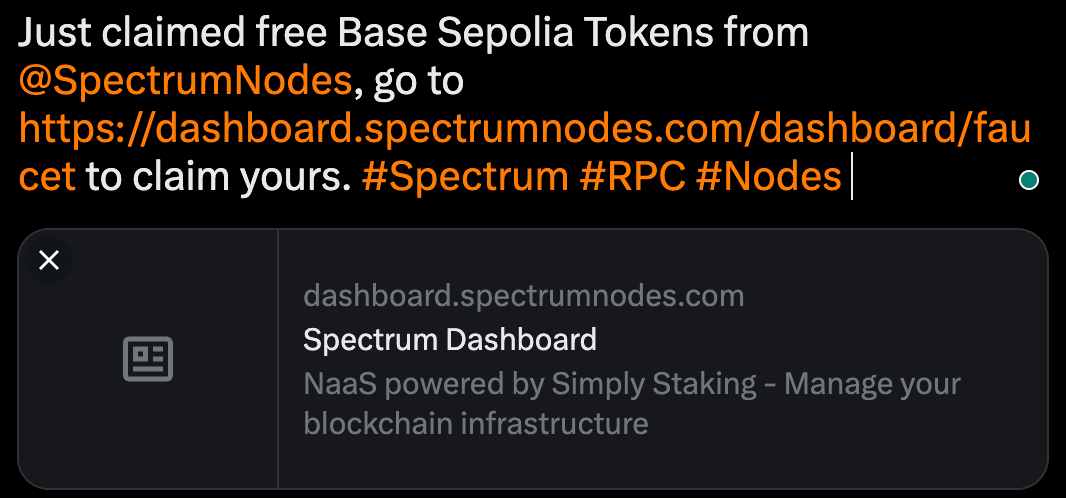Select the #RPC hashtag
This screenshot has height=498, width=1066.
(632, 178)
